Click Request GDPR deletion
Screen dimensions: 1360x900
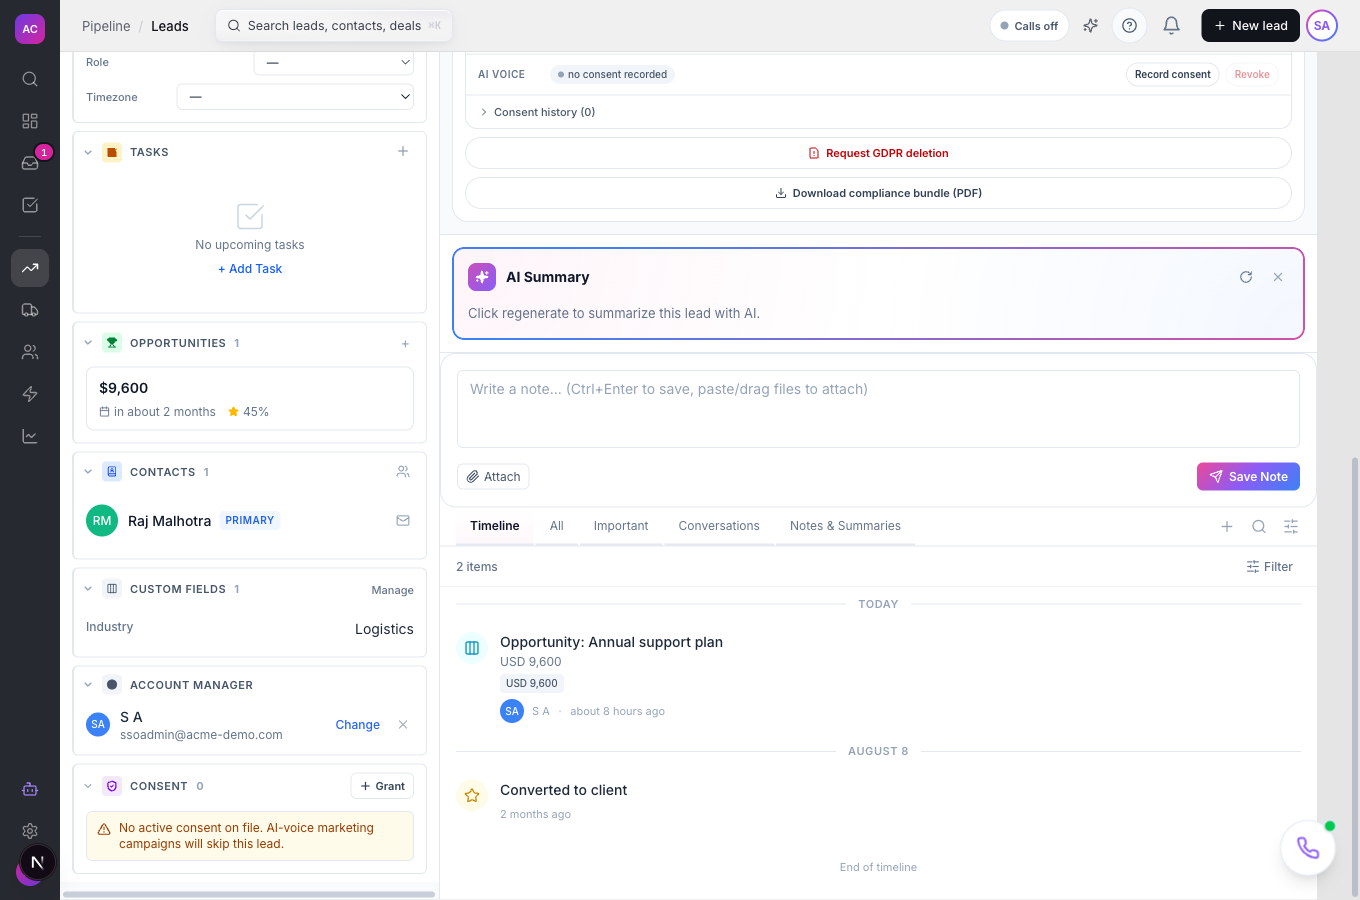click(878, 153)
